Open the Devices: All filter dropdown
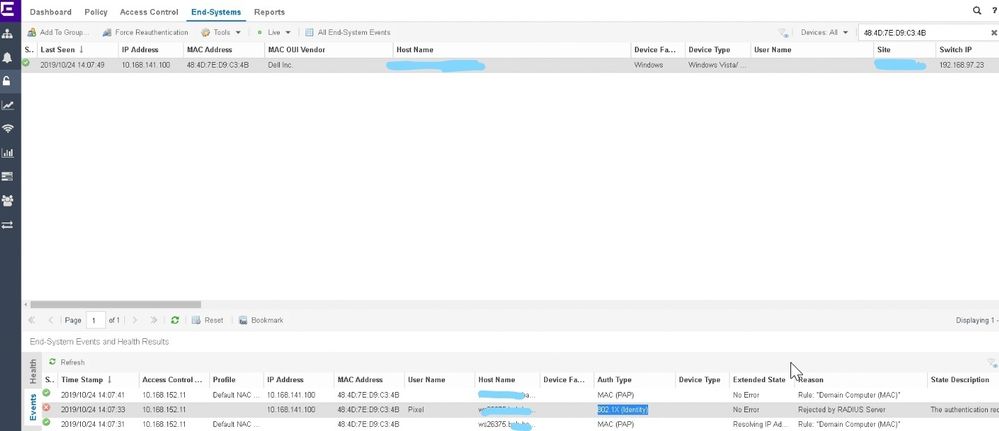999x431 pixels. point(824,32)
